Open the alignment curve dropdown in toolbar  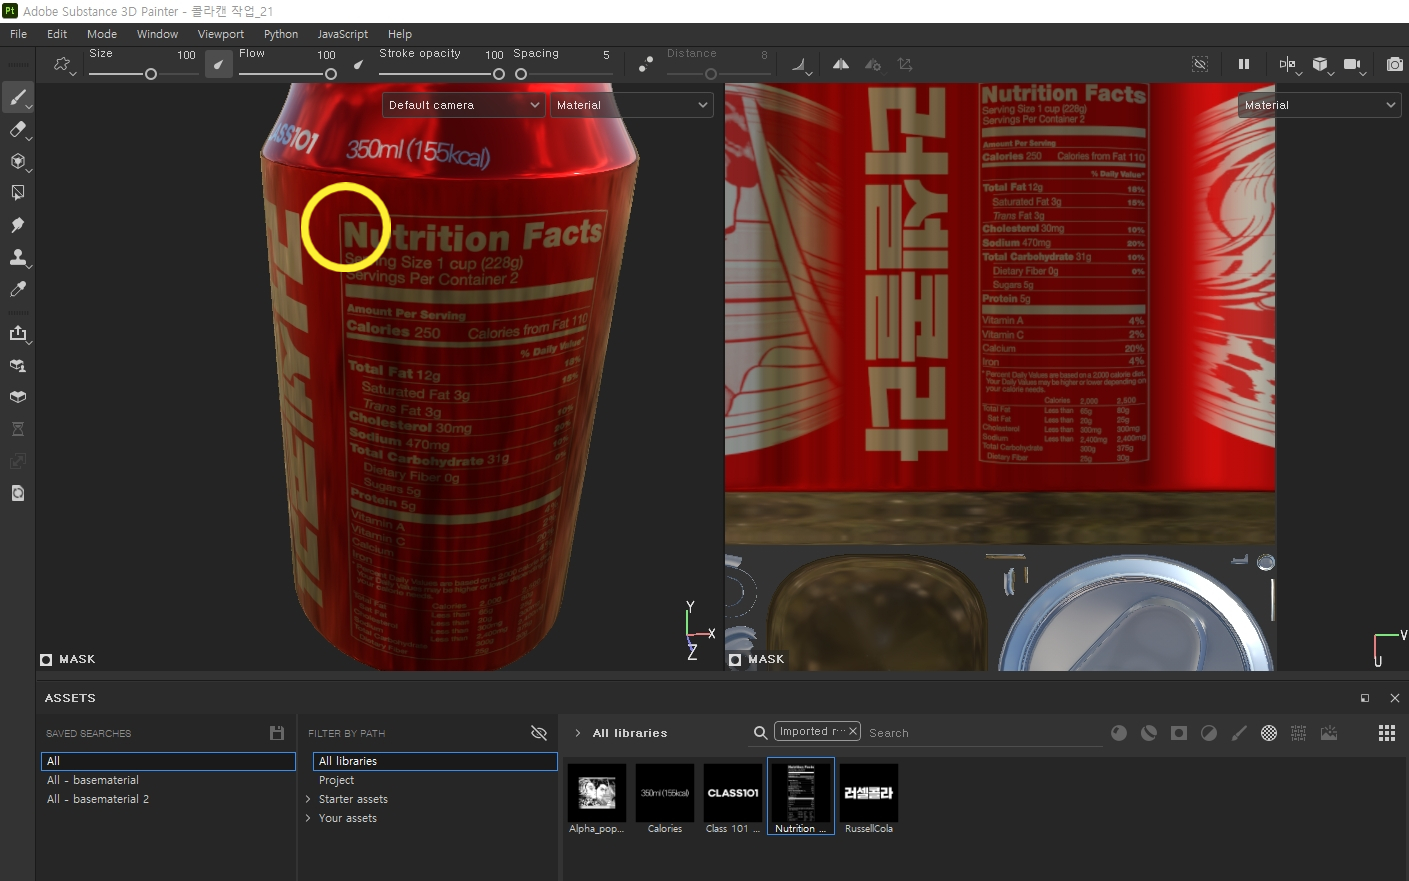801,65
